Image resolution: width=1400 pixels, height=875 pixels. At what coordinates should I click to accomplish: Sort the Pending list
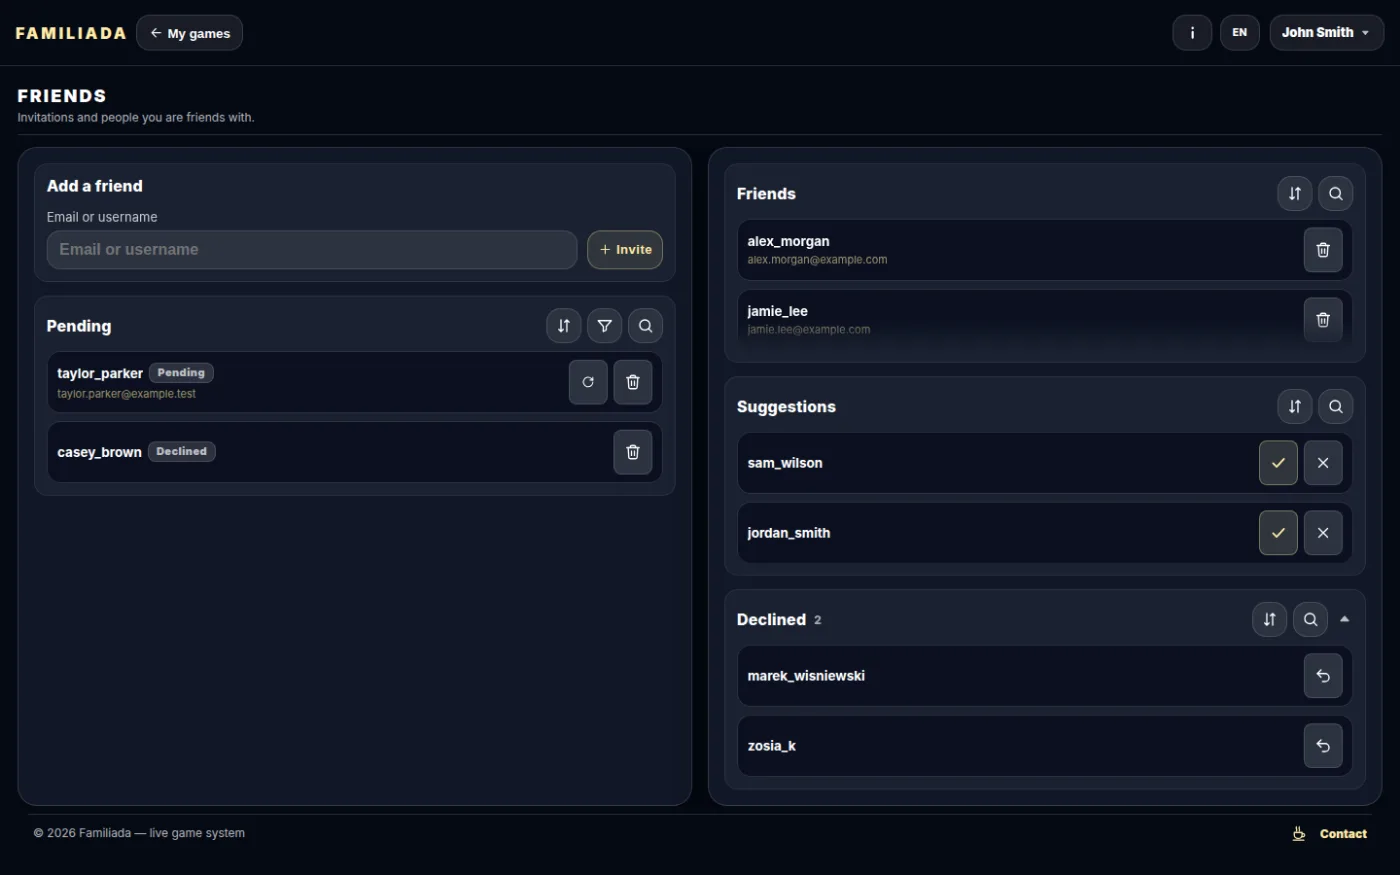point(564,326)
